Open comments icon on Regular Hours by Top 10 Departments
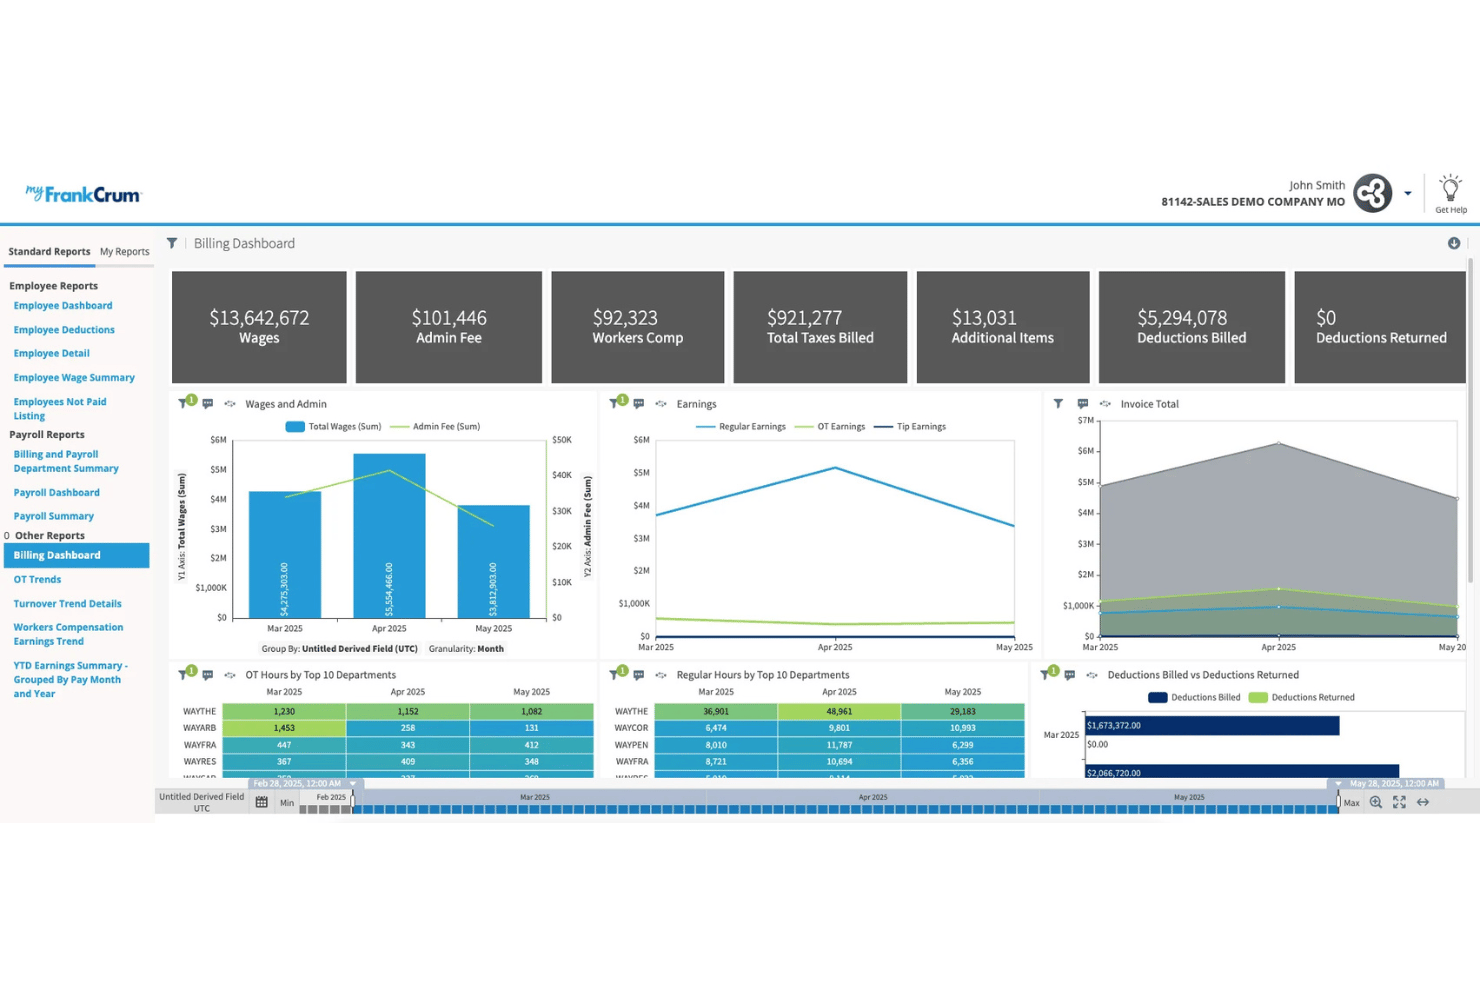 tap(639, 675)
